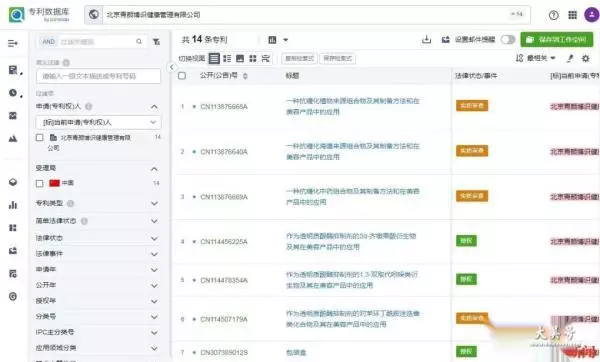Open patent CN113876668A title link

point(353,106)
